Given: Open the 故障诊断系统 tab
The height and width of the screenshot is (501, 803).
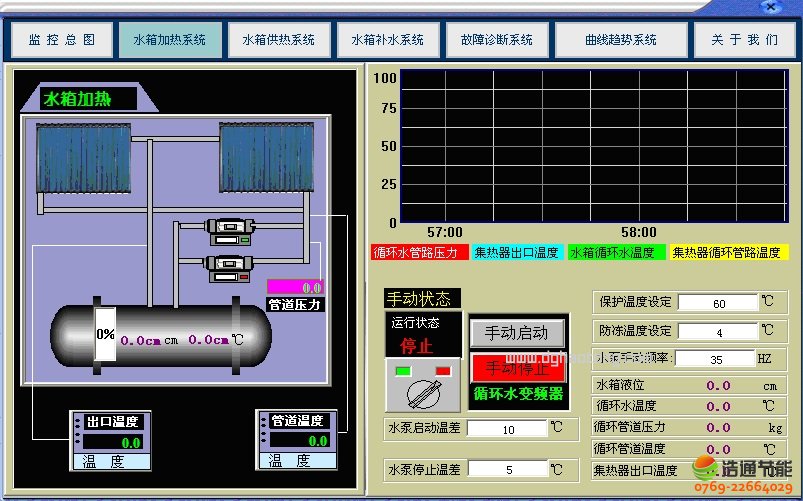Looking at the screenshot, I should 496,40.
